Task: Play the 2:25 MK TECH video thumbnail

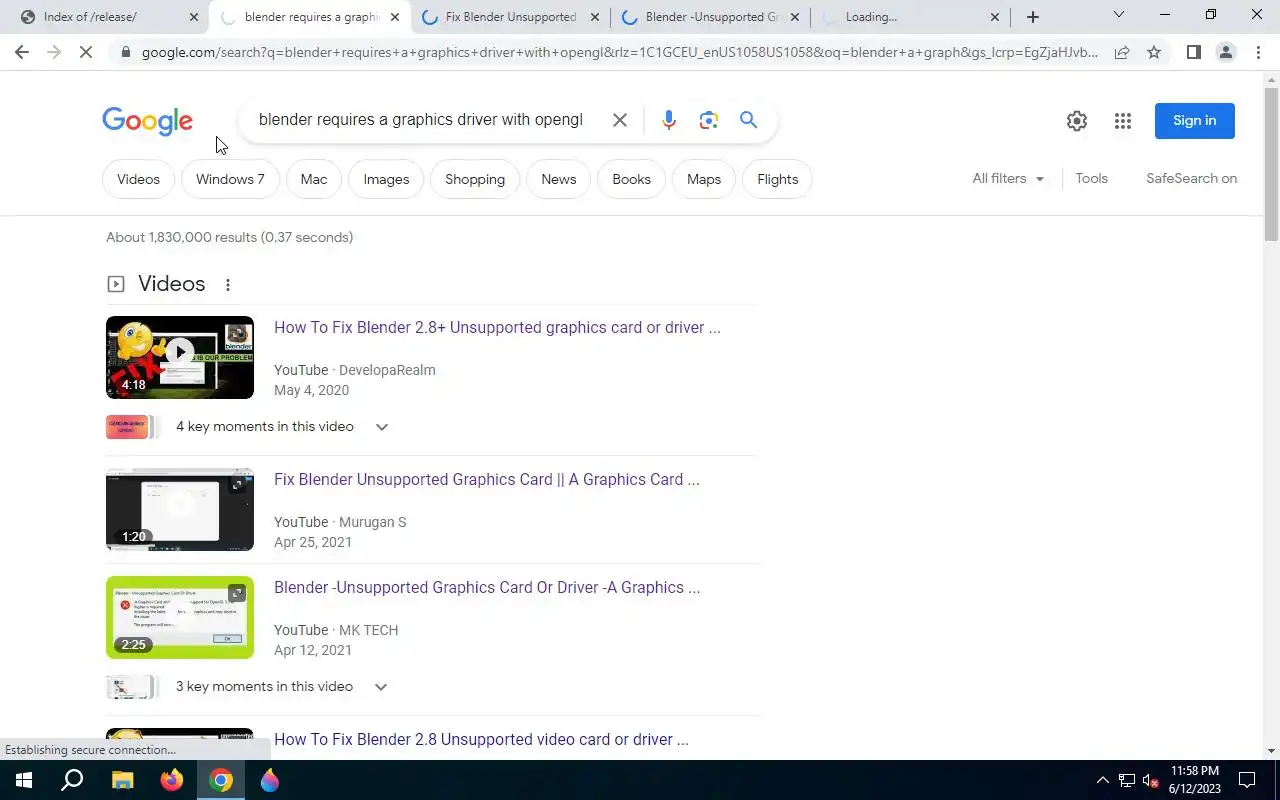Action: click(180, 618)
